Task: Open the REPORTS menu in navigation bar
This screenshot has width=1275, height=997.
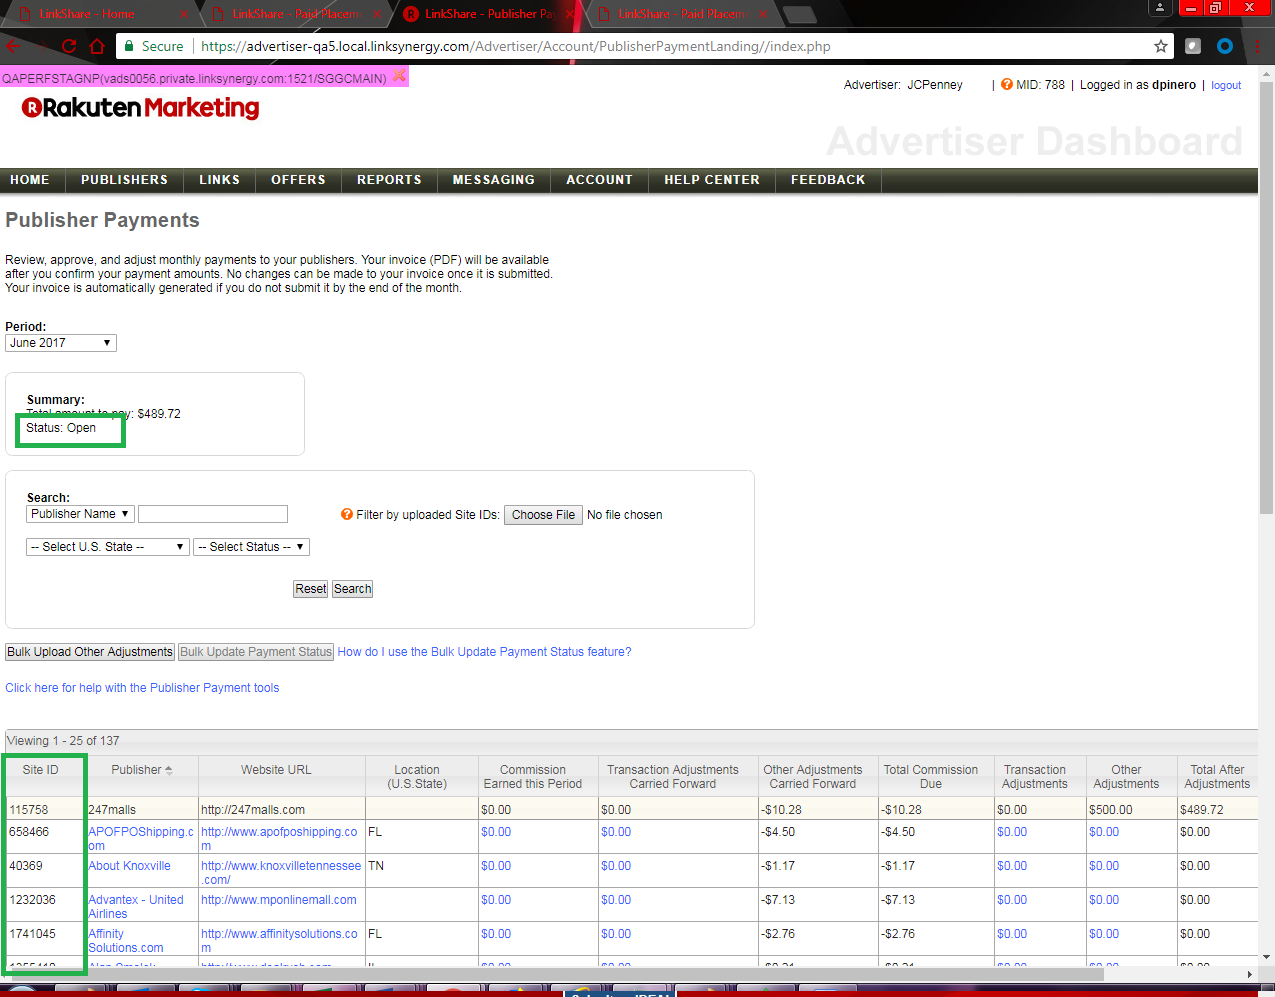Action: pos(389,180)
